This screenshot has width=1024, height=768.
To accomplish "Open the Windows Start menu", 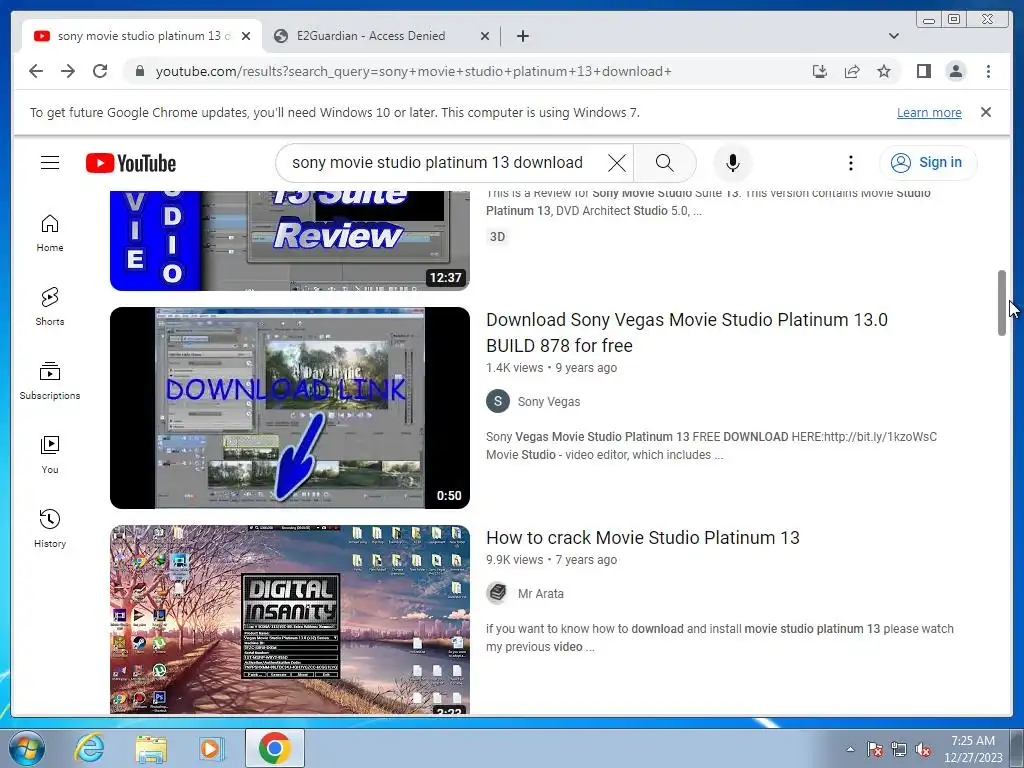I will click(27, 748).
